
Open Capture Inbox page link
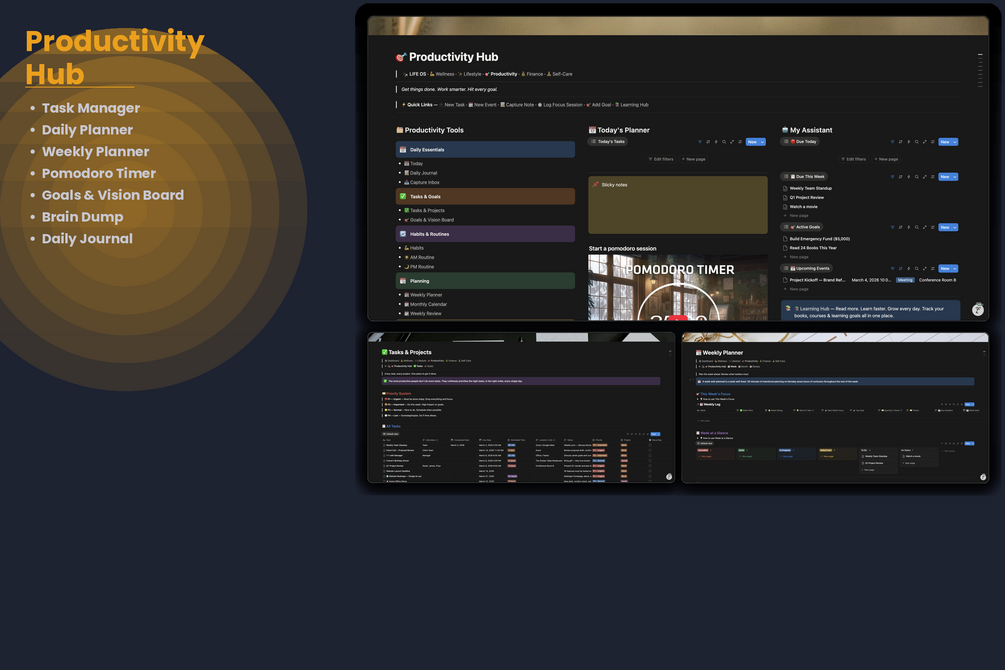pyautogui.click(x=422, y=183)
